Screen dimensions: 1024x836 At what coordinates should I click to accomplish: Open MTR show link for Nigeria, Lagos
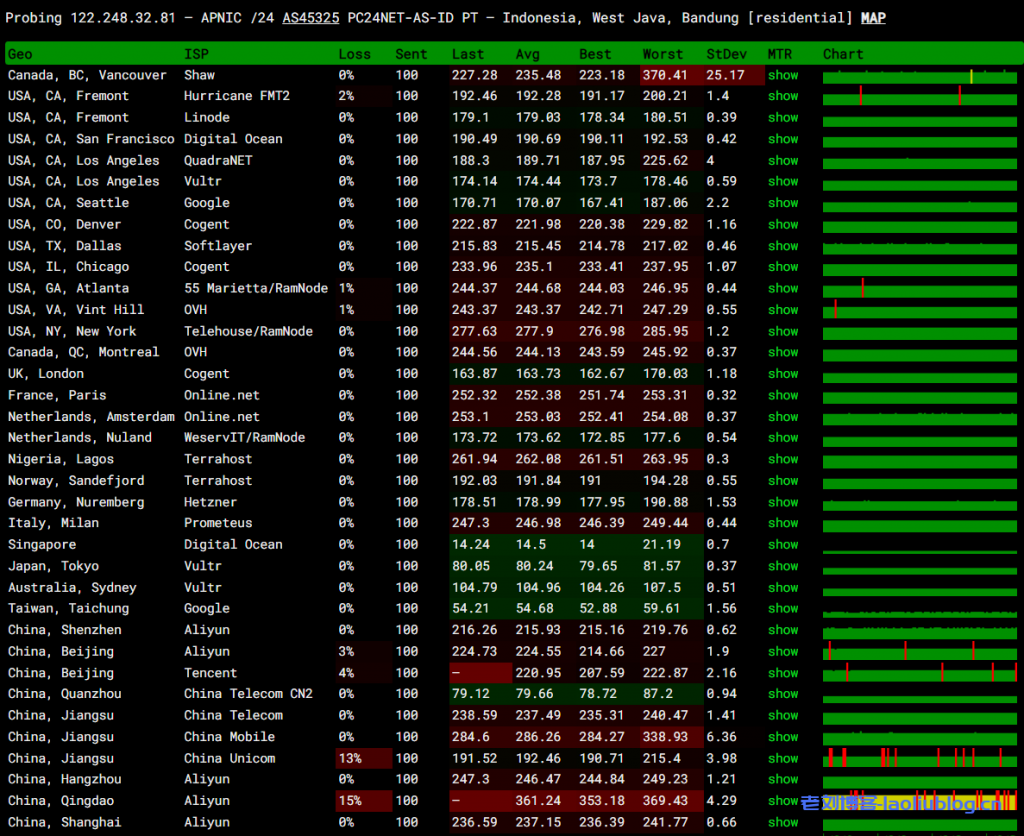coord(783,459)
